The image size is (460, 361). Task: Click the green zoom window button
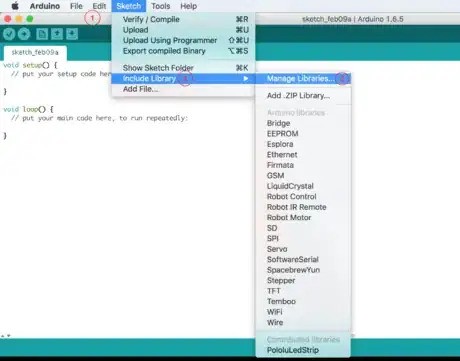pos(30,19)
